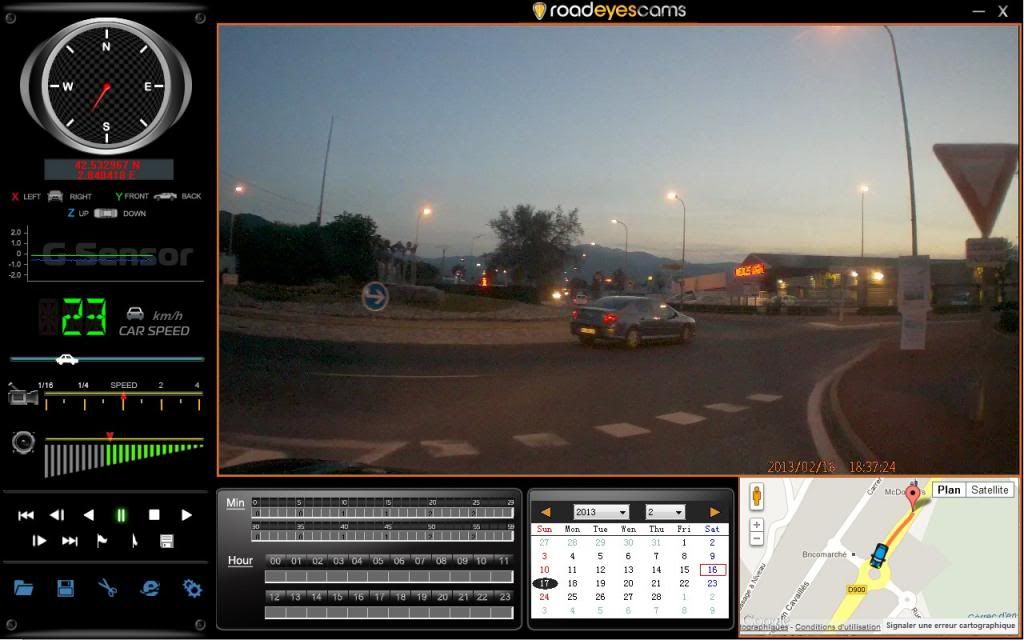Open Conditions d'utilisation link
This screenshot has width=1024, height=640.
[837, 627]
